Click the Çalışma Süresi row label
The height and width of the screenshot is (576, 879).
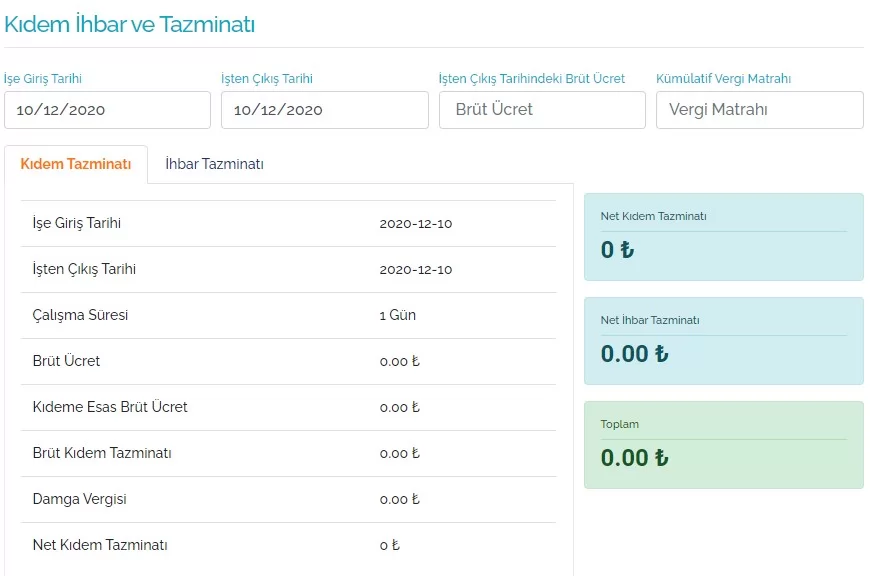[80, 315]
